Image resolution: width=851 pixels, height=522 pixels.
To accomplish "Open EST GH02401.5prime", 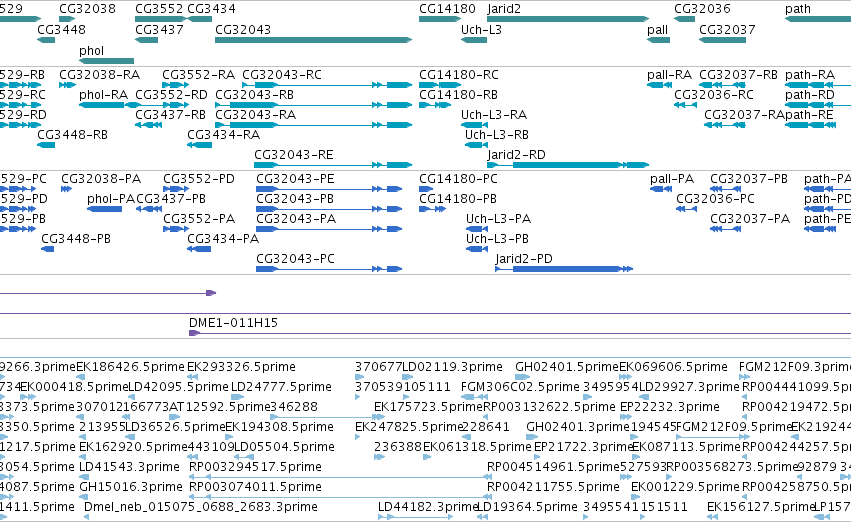I will [x=567, y=367].
